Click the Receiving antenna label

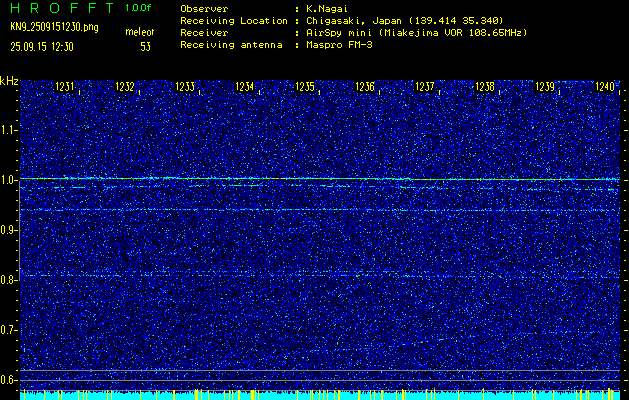[x=231, y=45]
